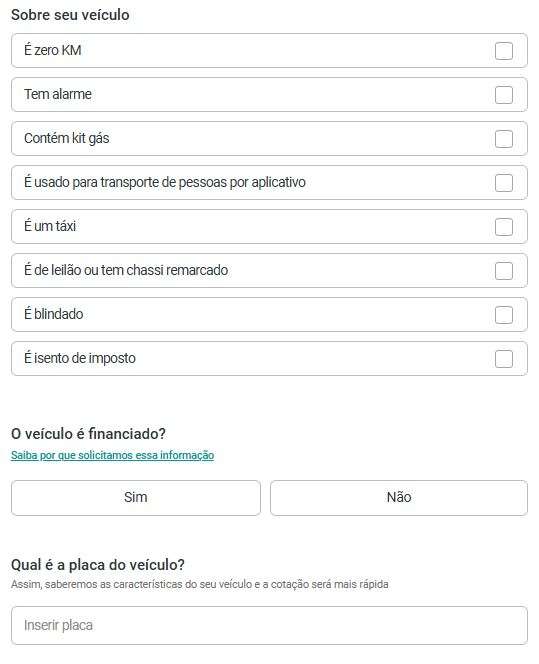Open Saiba por que solicitamos essa informação link

coord(113,455)
